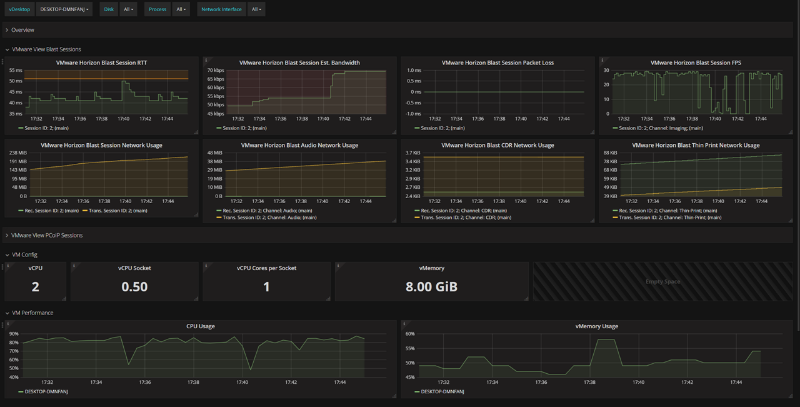Click resize handle of Blast Session Packet Loss panel
Screen dimensions: 800x407
click(x=592, y=132)
